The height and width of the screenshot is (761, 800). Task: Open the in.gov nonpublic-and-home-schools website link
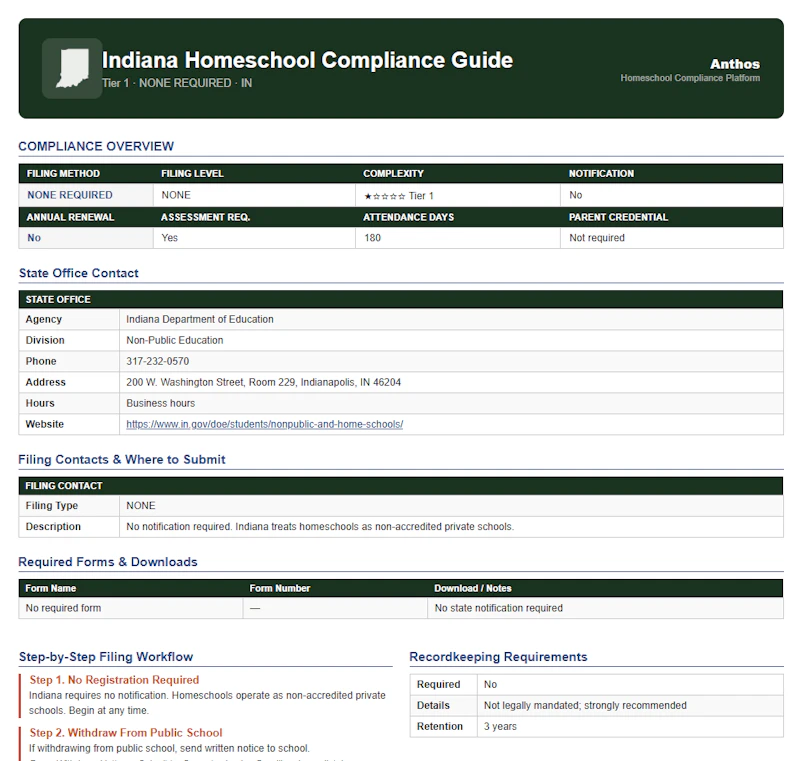[x=264, y=424]
